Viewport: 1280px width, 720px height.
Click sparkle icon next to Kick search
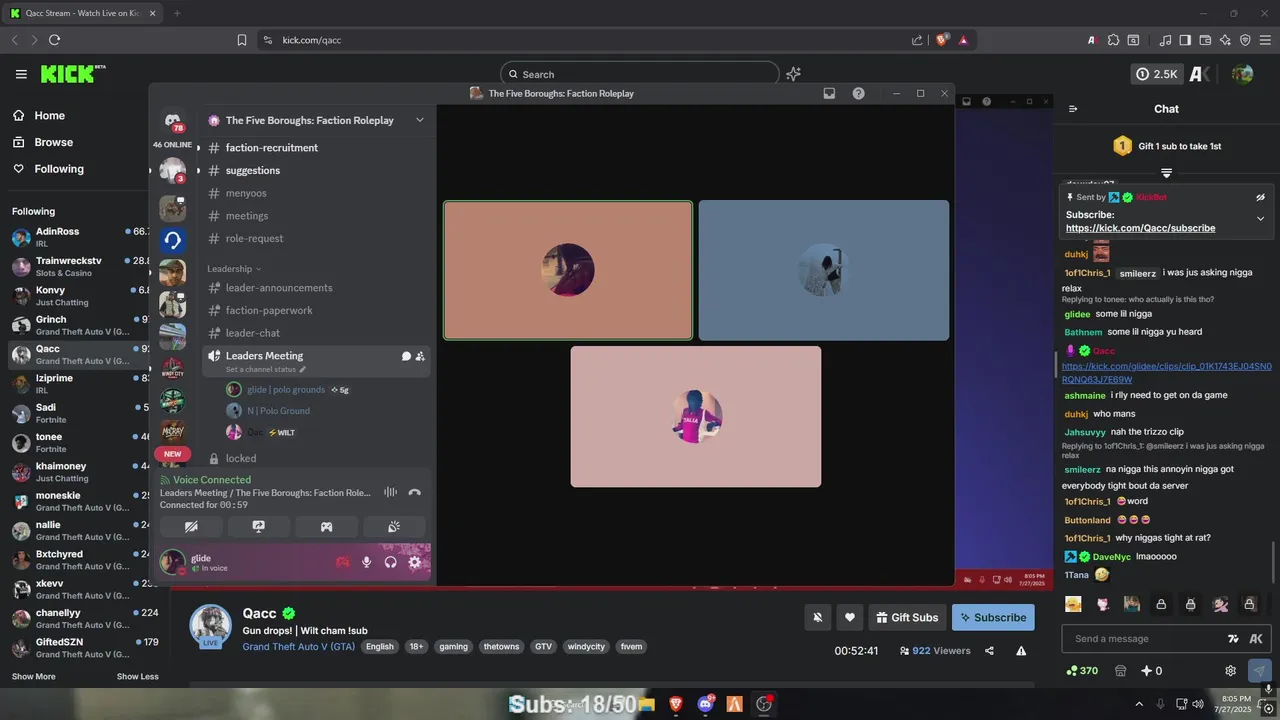click(793, 74)
